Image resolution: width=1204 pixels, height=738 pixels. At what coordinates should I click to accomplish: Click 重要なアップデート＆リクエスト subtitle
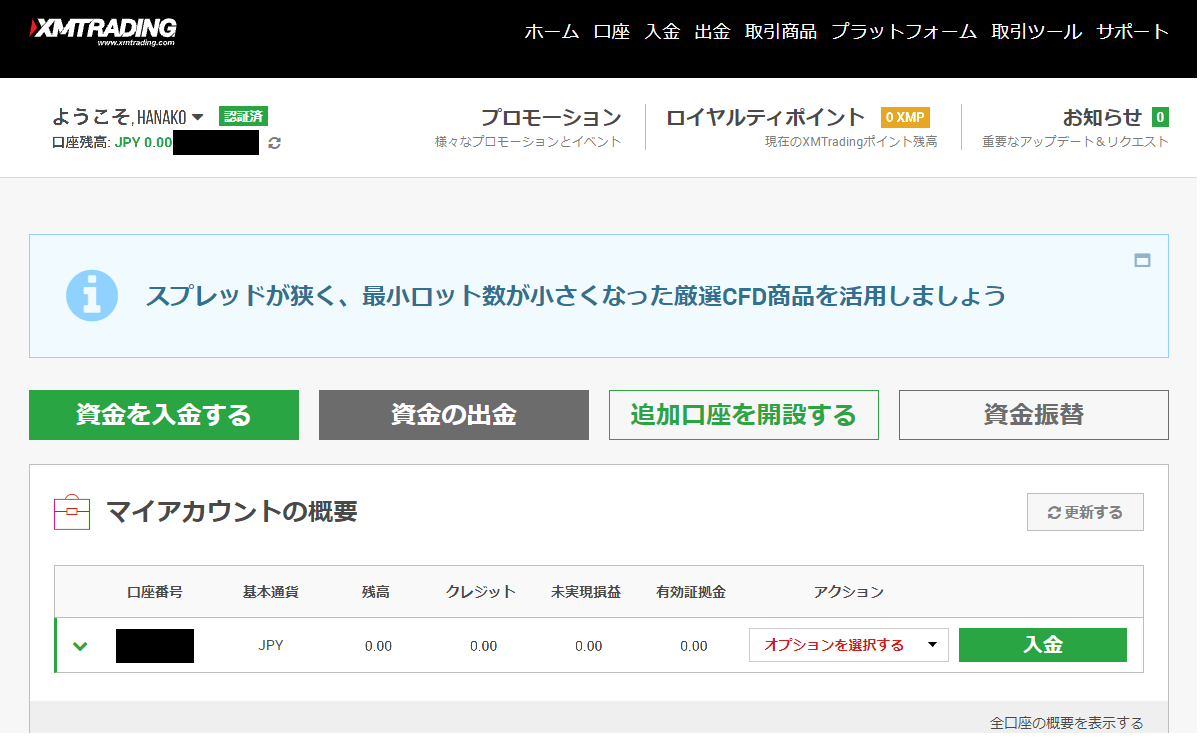click(x=1075, y=142)
